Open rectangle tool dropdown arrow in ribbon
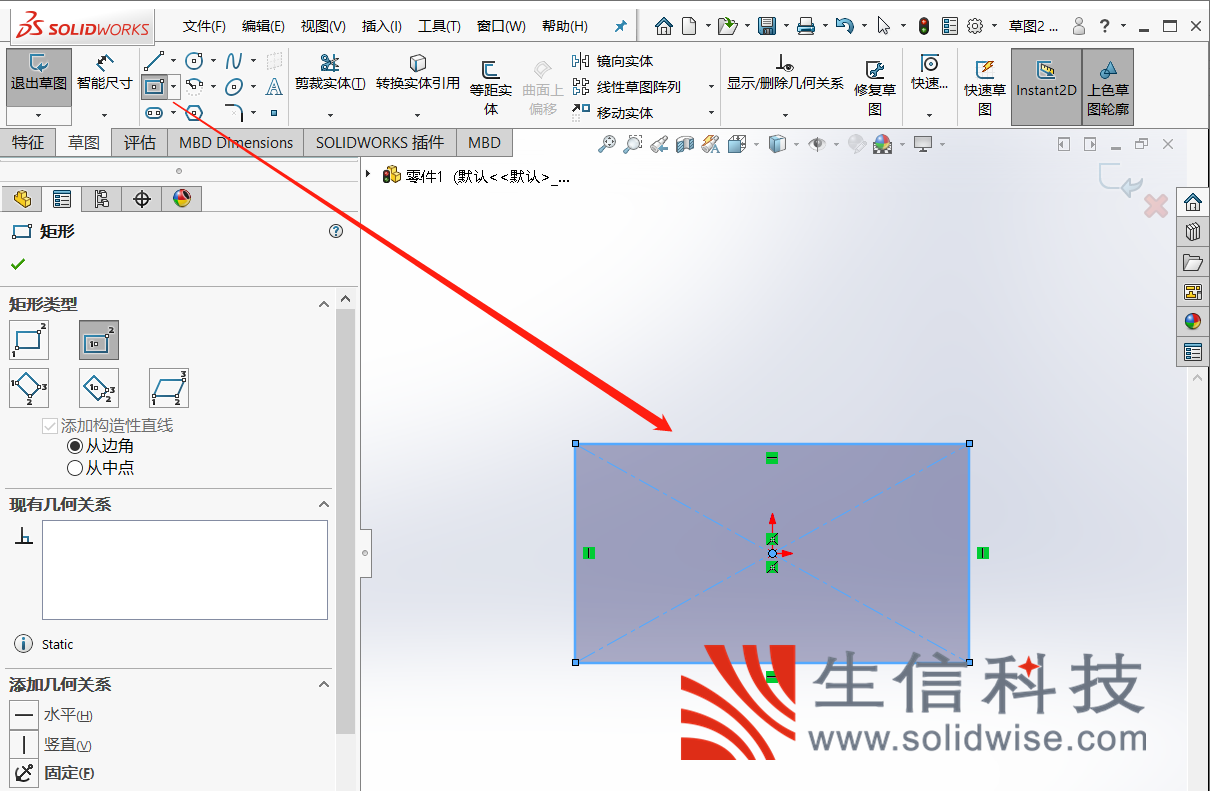This screenshot has height=791, width=1210. [174, 87]
